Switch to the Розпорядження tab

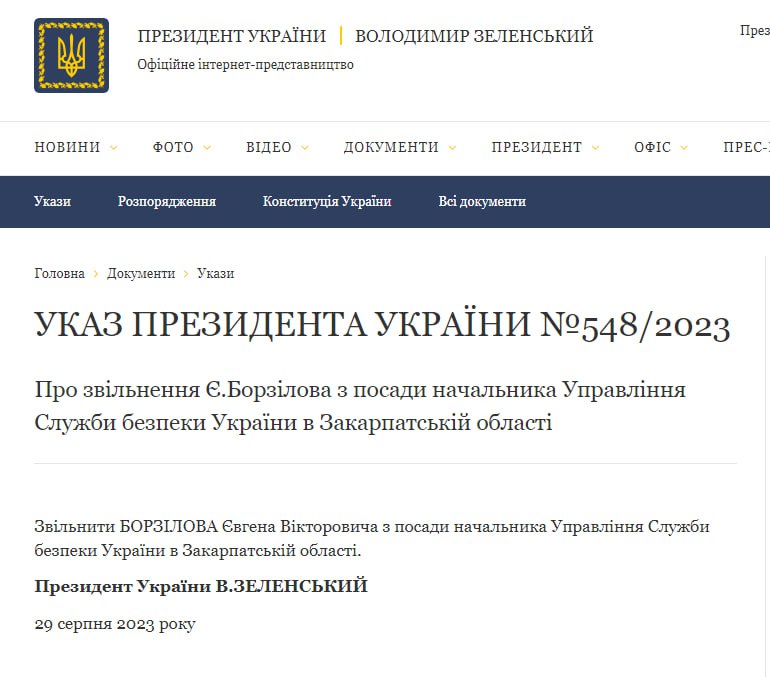pos(167,201)
